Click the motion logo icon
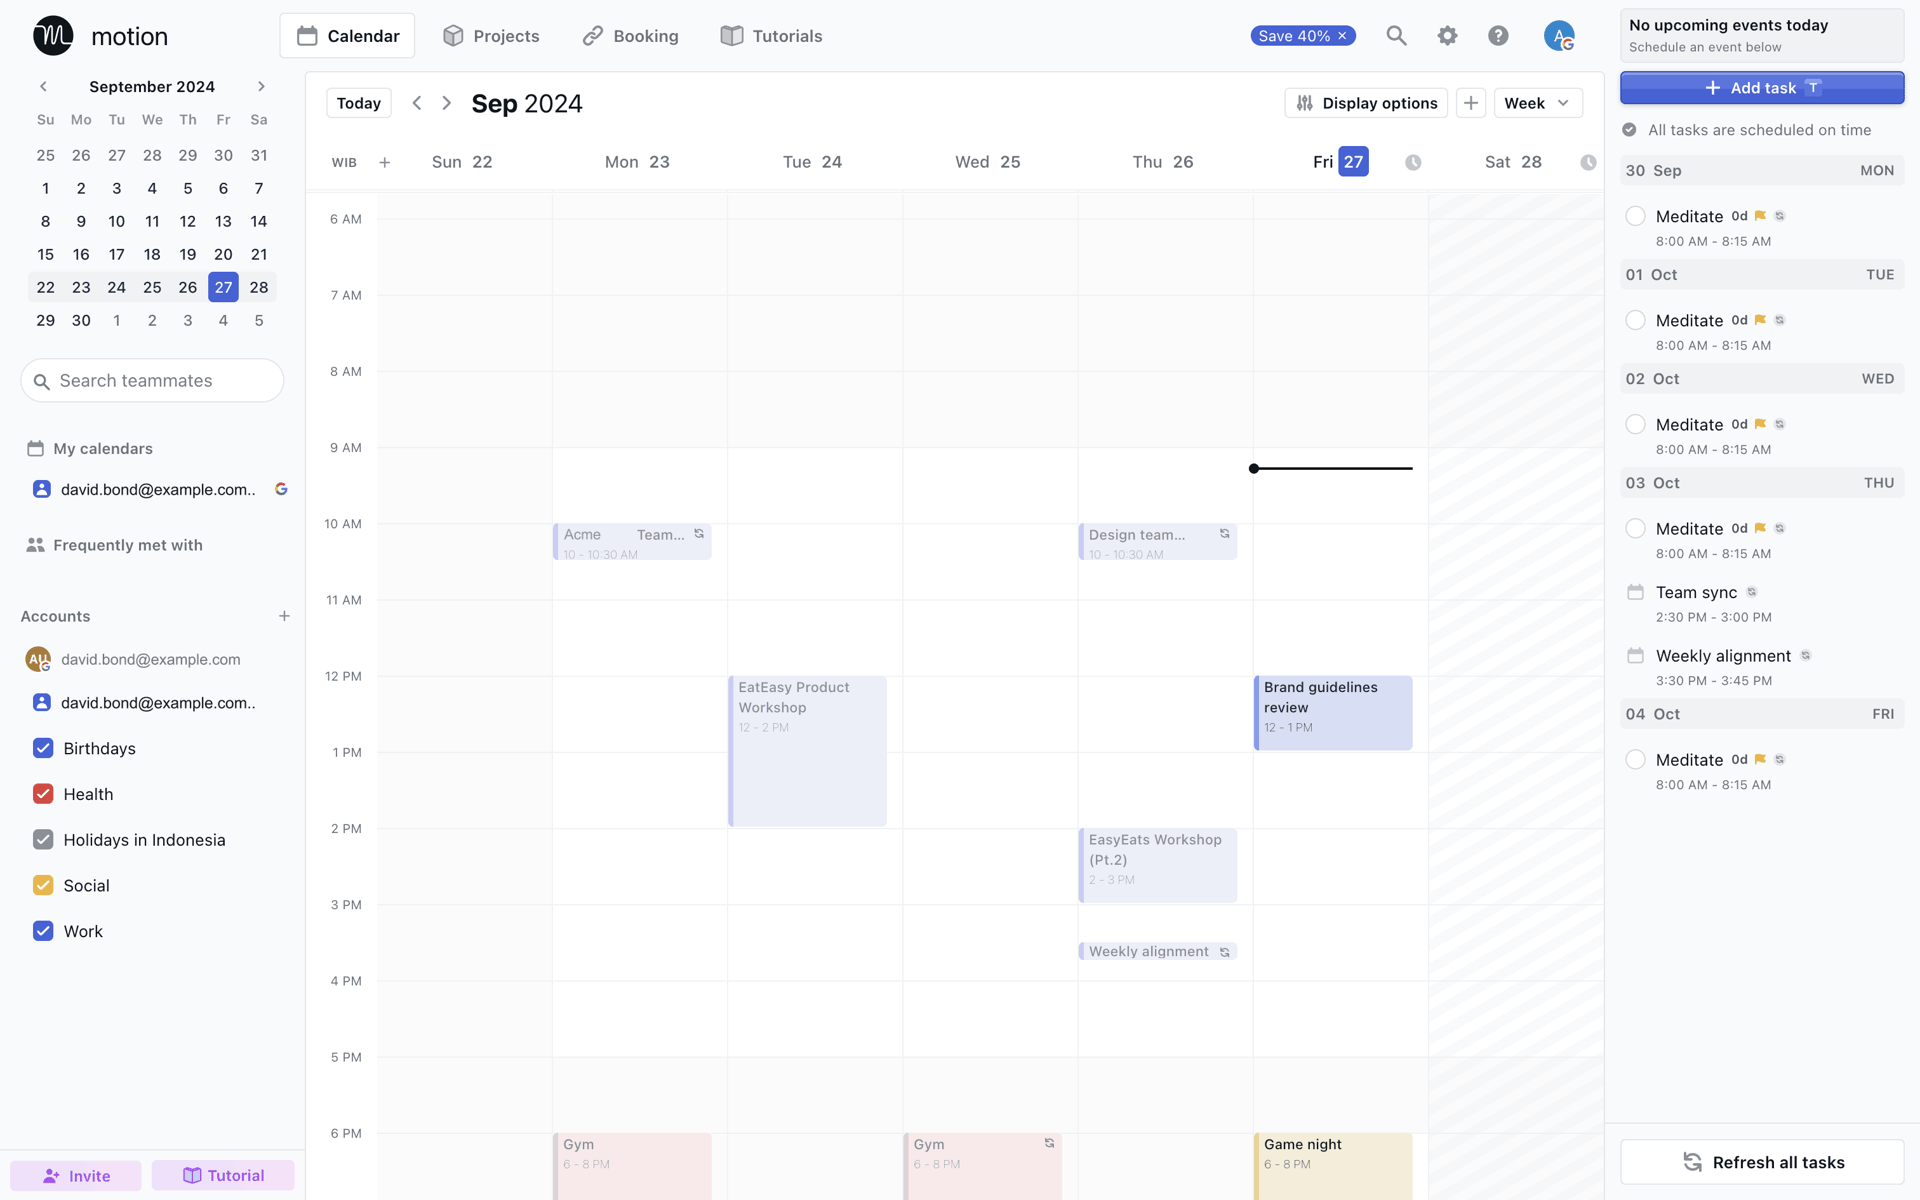Viewport: 1920px width, 1200px height. pyautogui.click(x=53, y=36)
